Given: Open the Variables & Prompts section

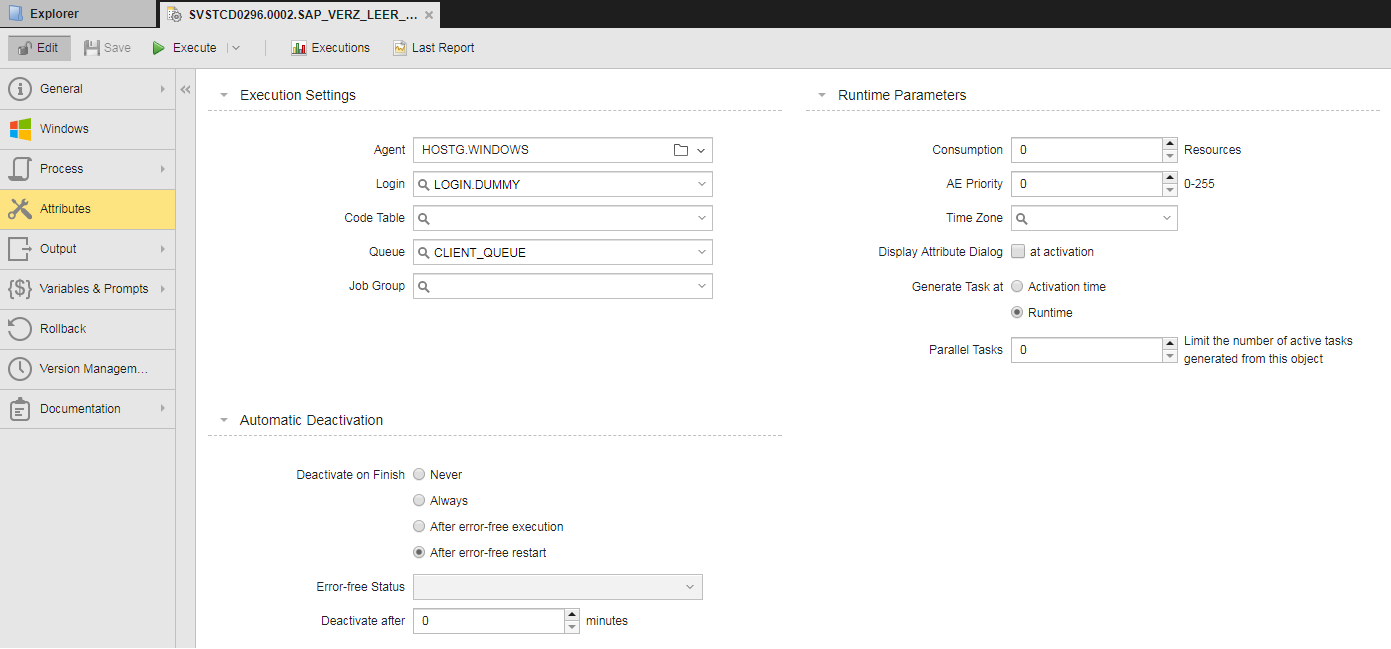Looking at the screenshot, I should click(x=88, y=289).
